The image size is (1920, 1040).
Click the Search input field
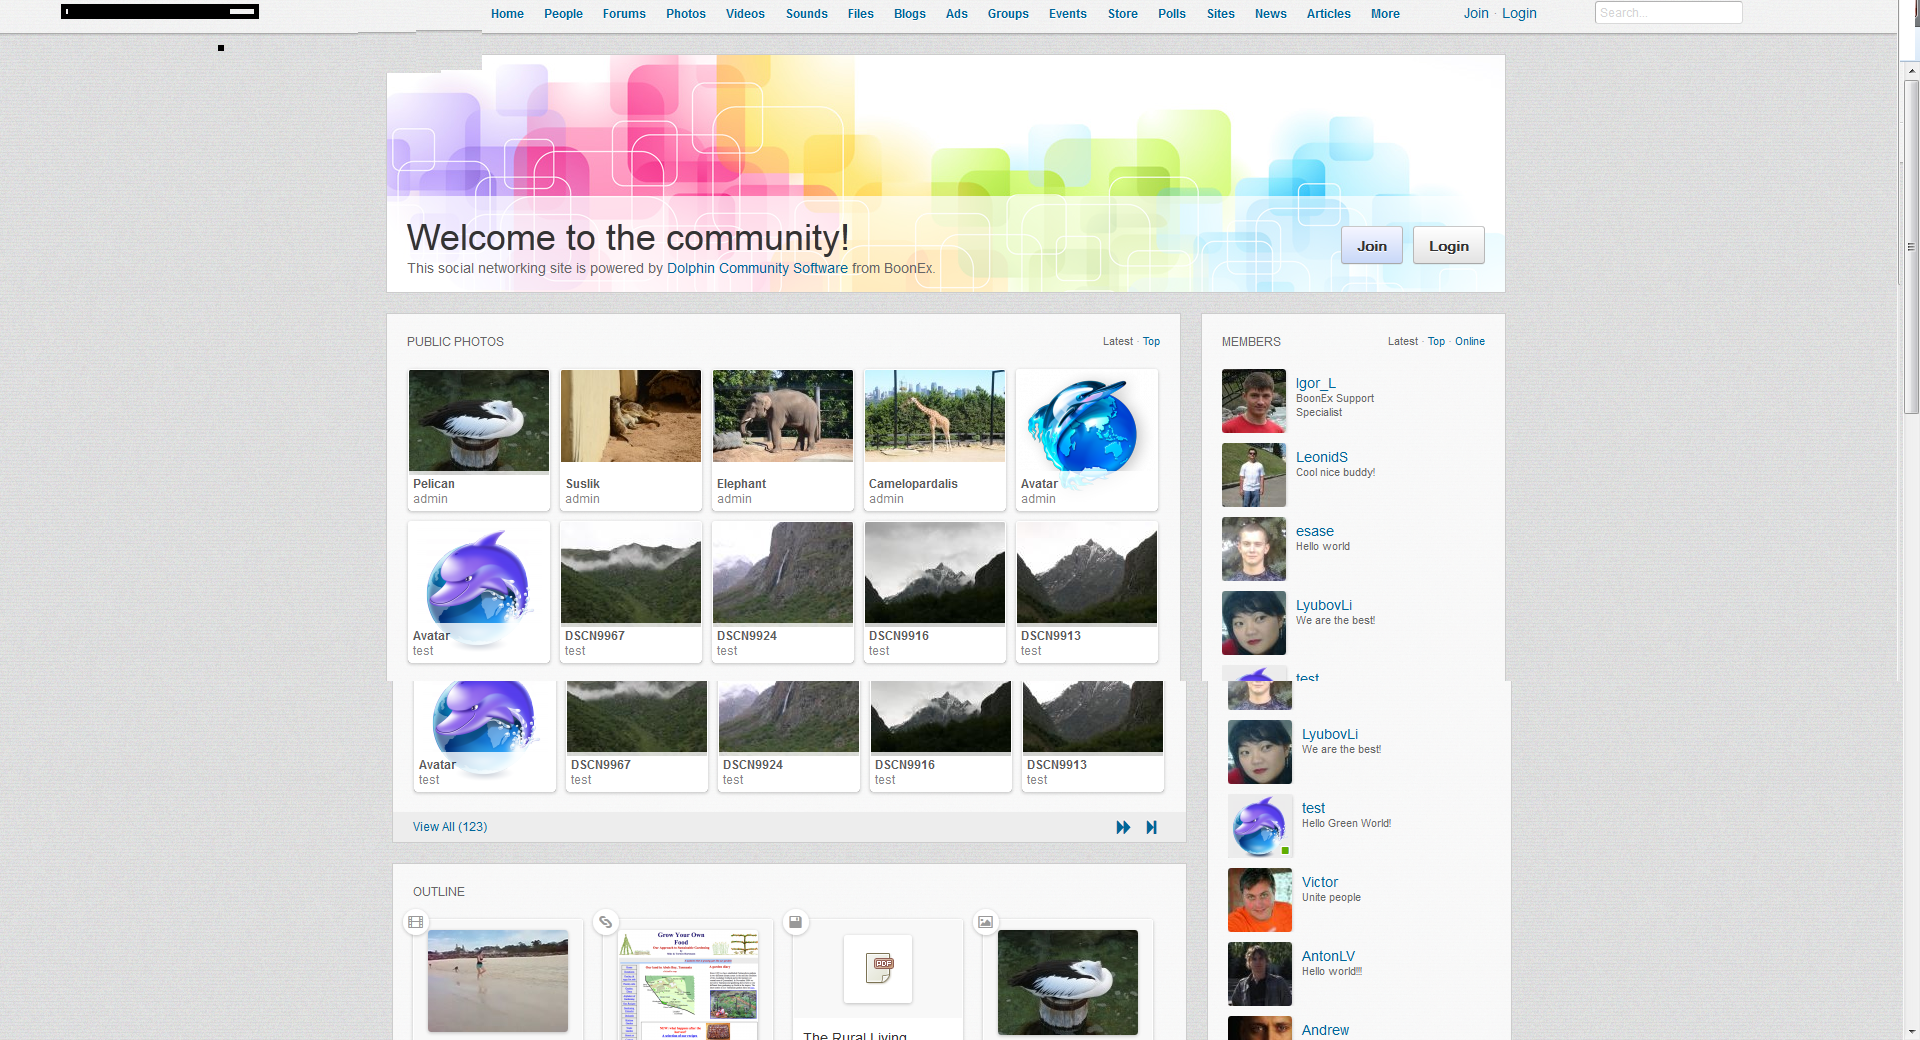tap(1668, 13)
